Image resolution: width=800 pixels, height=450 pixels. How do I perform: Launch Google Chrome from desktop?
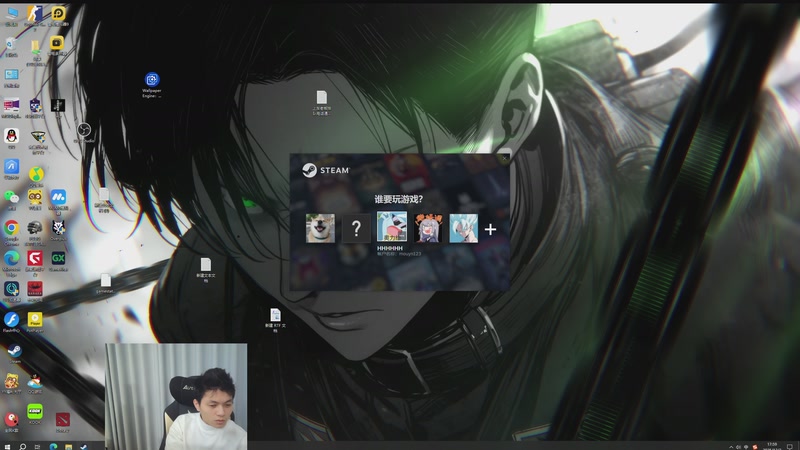point(11,232)
